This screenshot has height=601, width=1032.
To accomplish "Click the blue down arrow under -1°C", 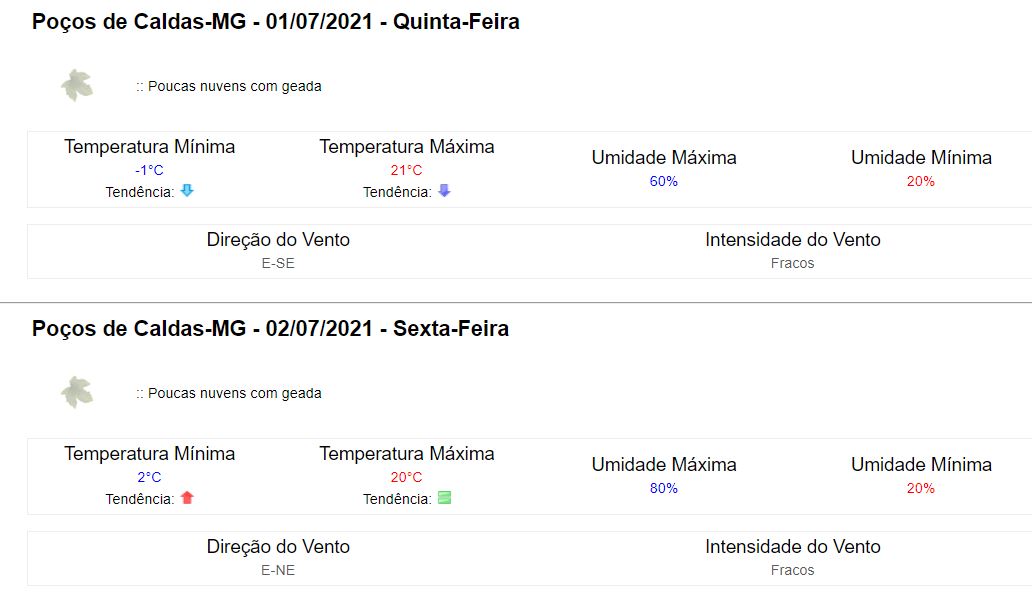I will pos(187,191).
